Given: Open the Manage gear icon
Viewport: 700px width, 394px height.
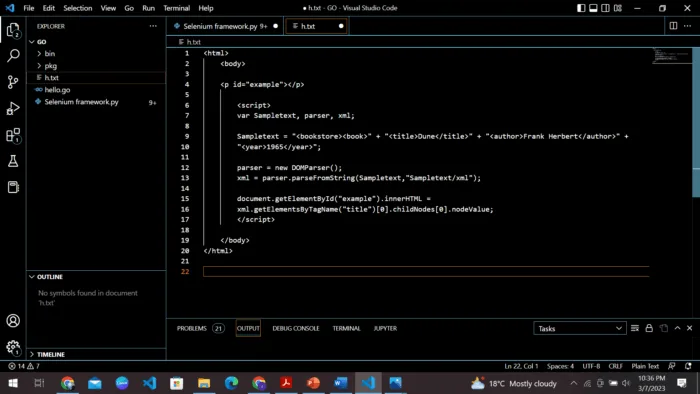Looking at the screenshot, I should (x=13, y=347).
